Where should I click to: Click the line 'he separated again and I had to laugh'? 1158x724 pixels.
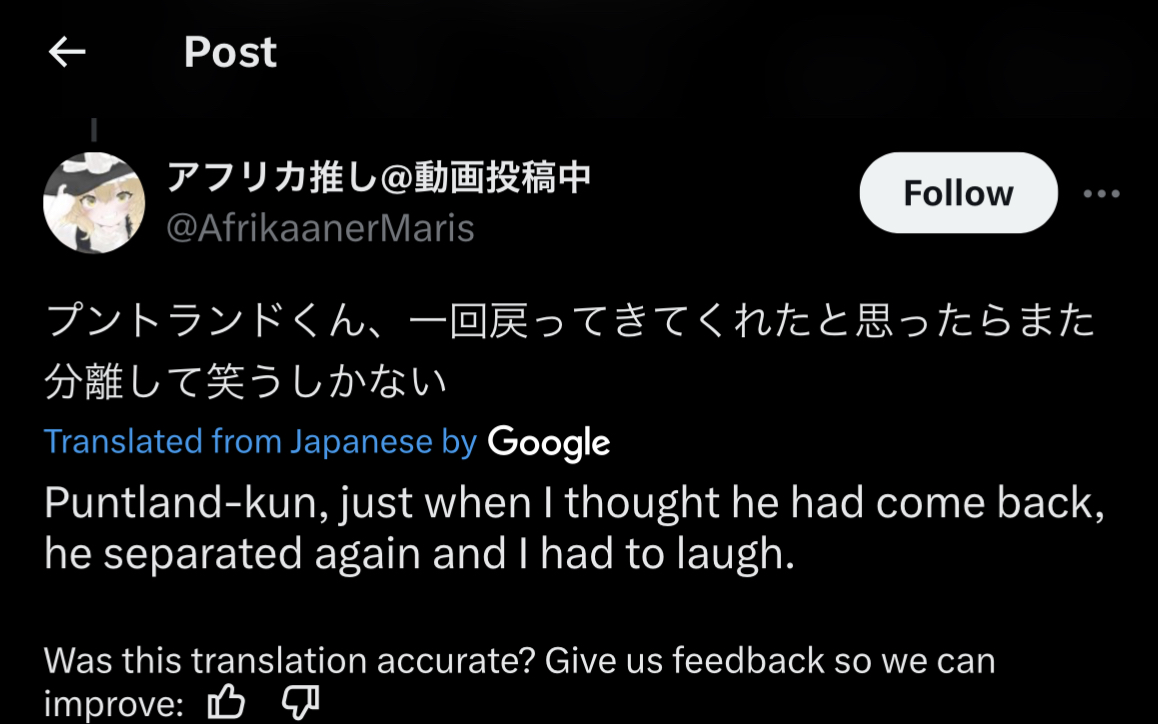(x=419, y=555)
